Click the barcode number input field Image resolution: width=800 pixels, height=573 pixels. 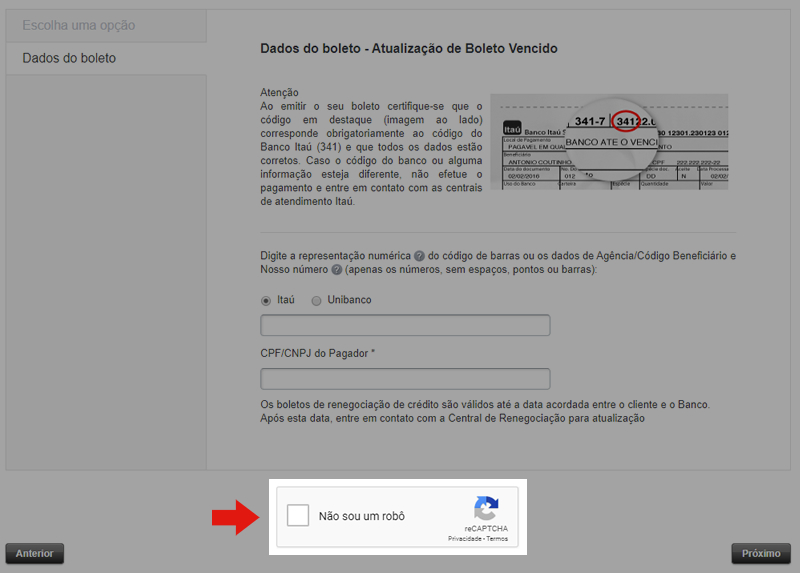tap(405, 325)
